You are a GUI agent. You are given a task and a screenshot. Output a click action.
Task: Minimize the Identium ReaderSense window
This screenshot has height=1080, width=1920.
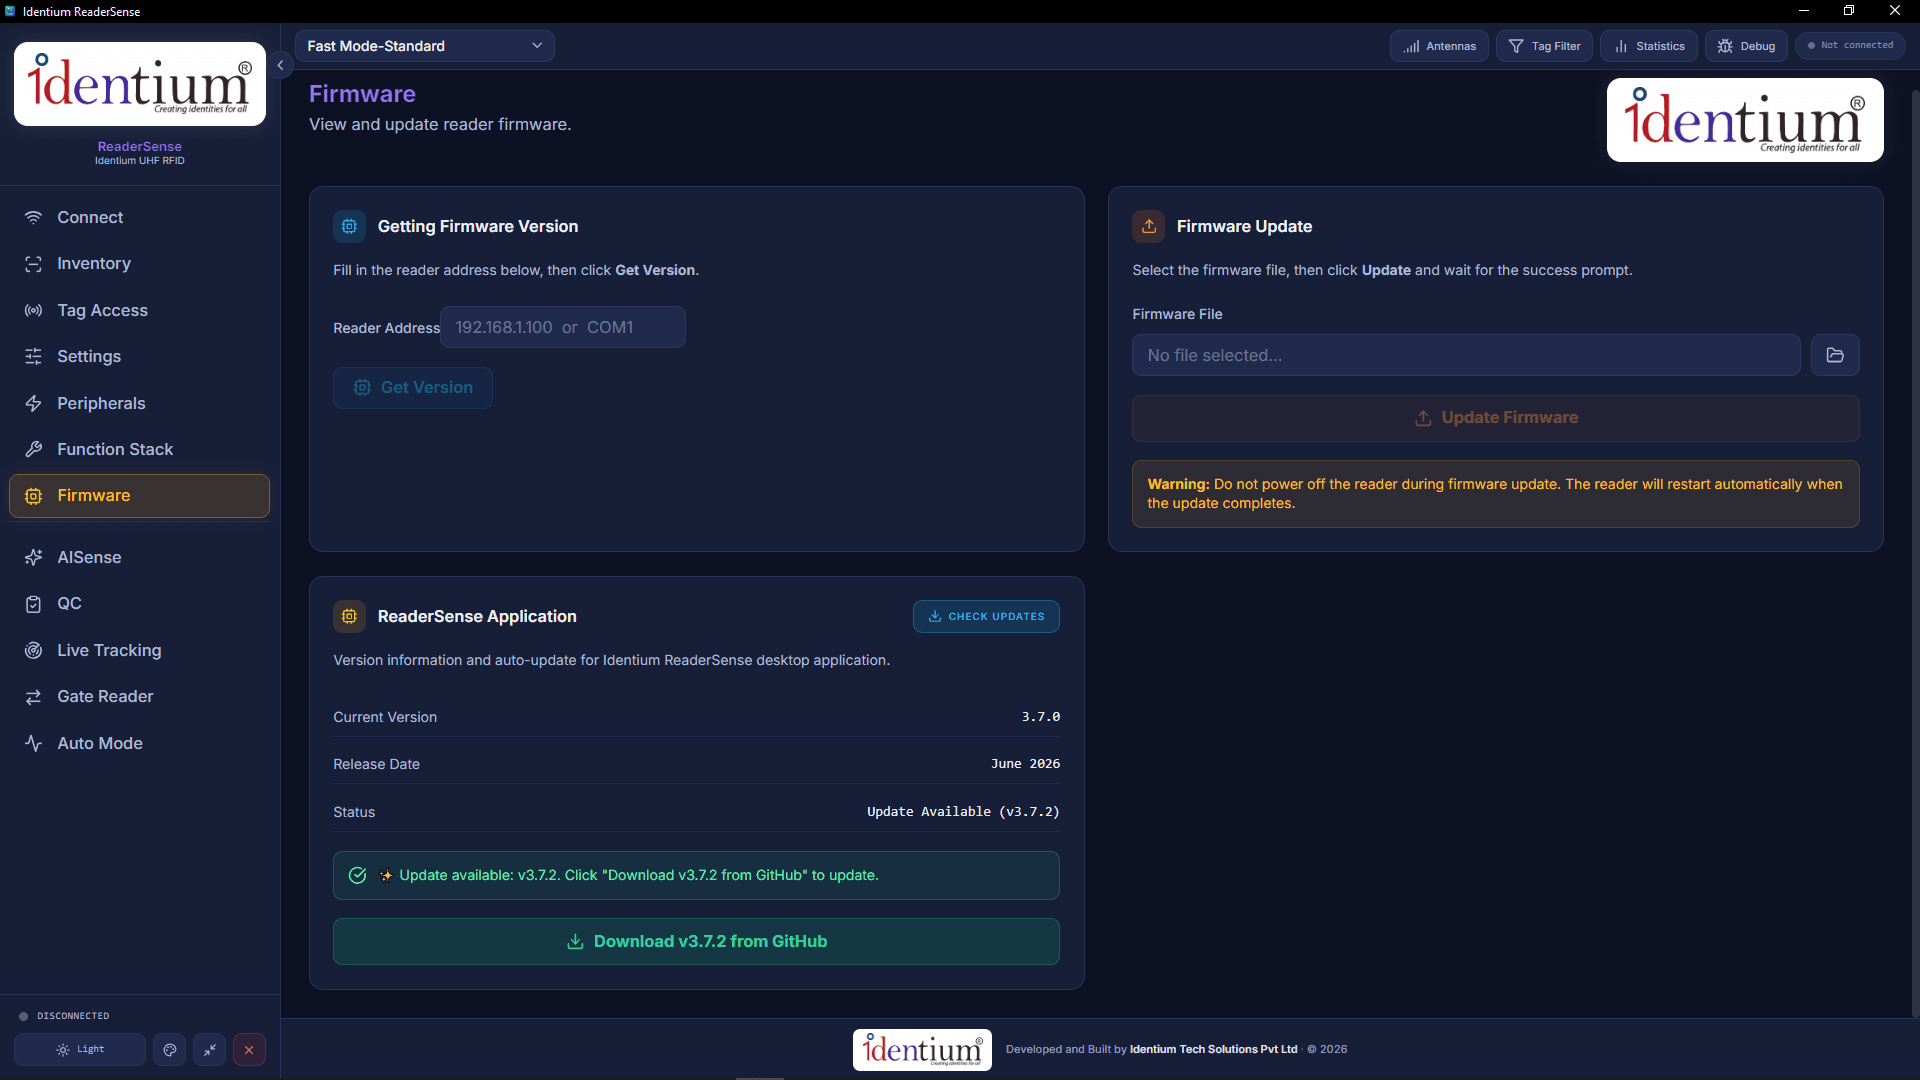1804,11
